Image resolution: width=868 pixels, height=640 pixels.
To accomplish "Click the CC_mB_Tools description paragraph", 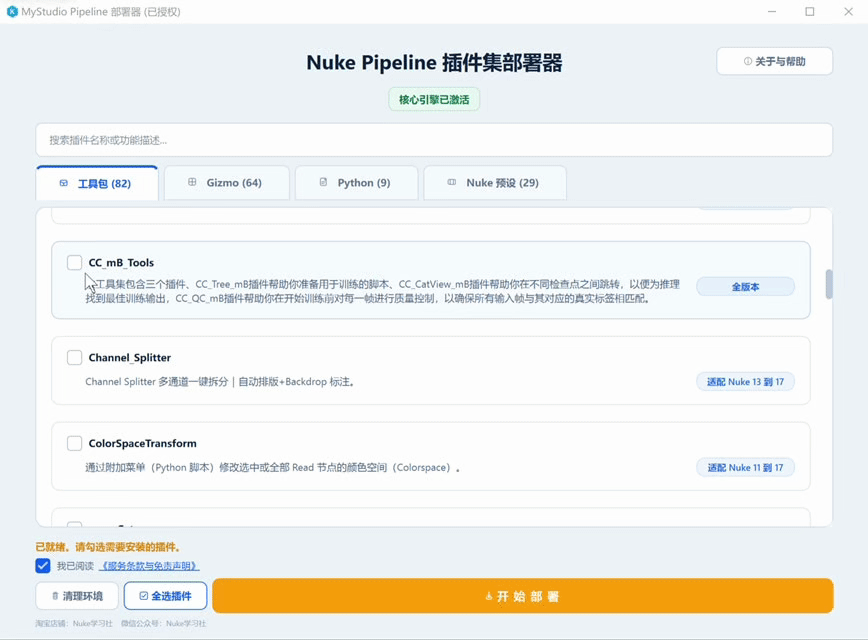I will tap(383, 291).
